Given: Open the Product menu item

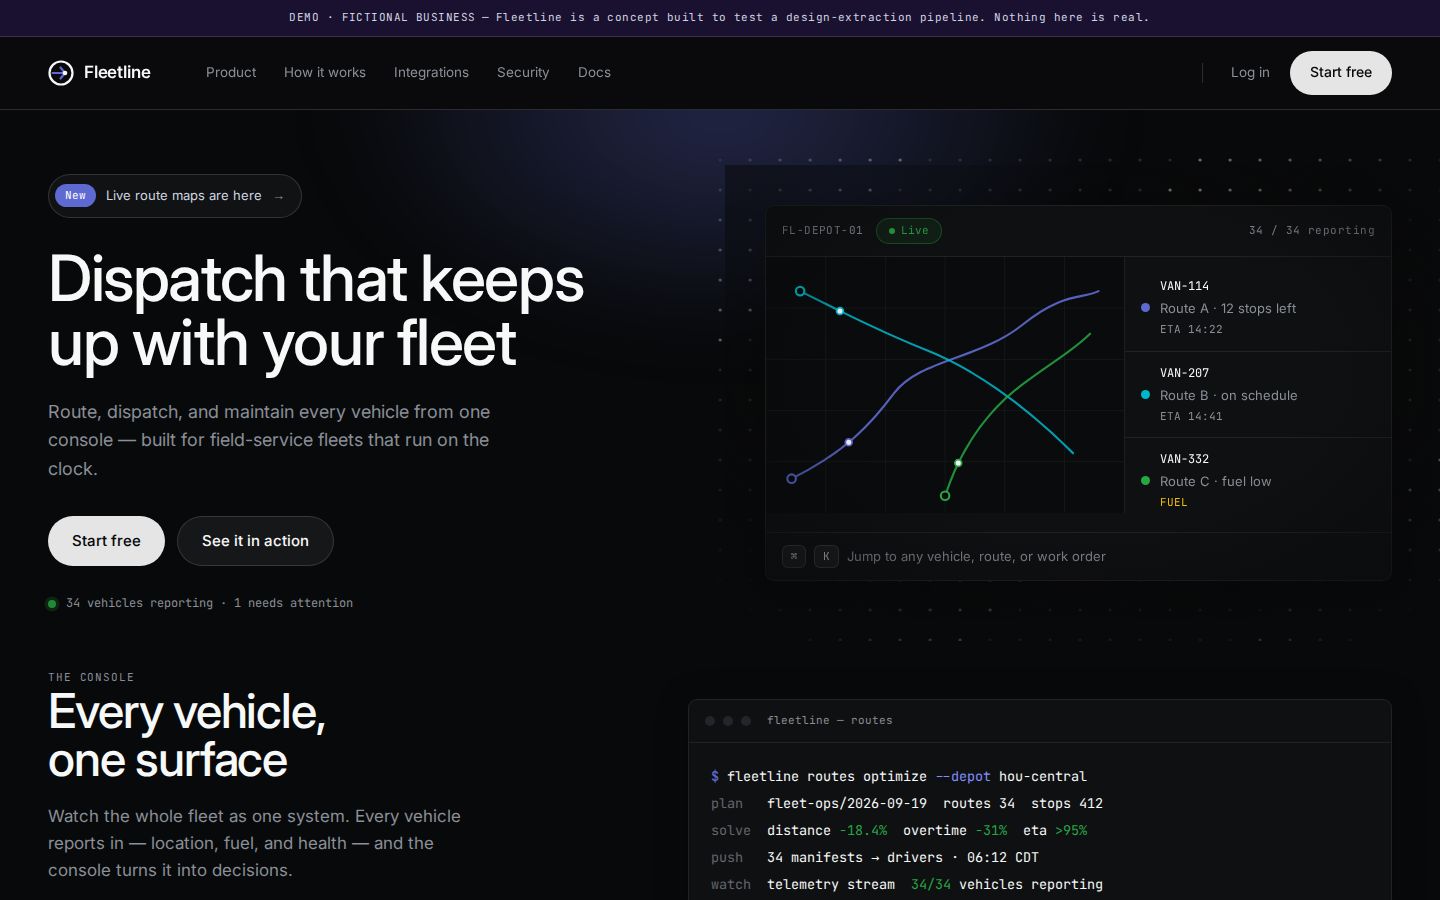Looking at the screenshot, I should (x=231, y=72).
